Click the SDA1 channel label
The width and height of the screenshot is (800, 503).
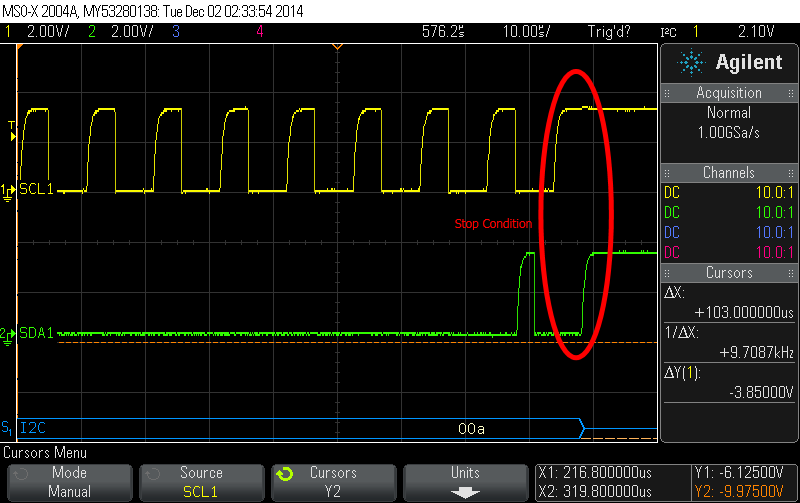[36, 333]
